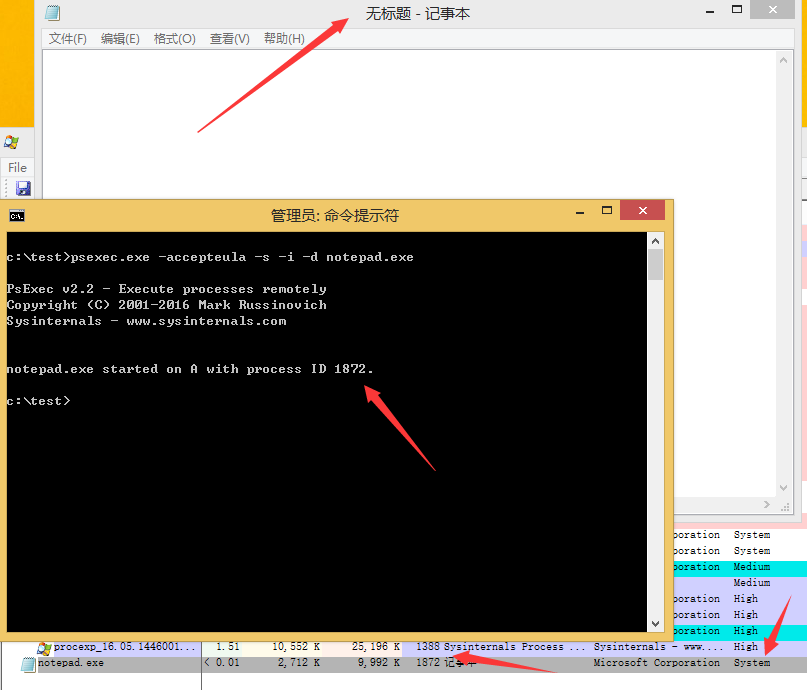This screenshot has width=807, height=690.
Task: Open the 格式(O) menu in Notepad
Action: click(174, 39)
